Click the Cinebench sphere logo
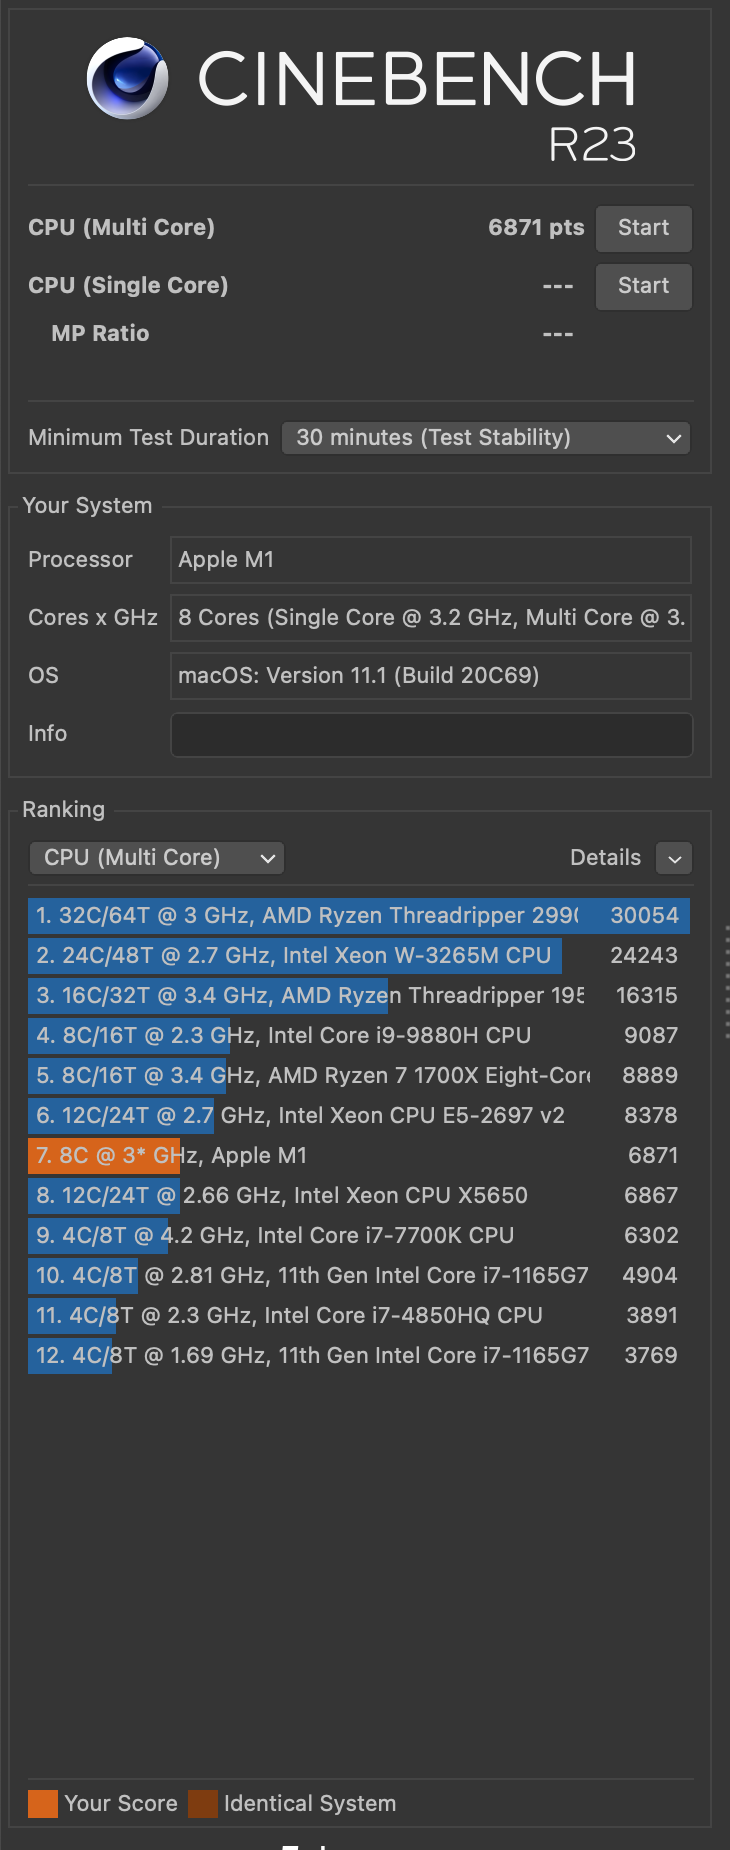730x1850 pixels. 127,78
